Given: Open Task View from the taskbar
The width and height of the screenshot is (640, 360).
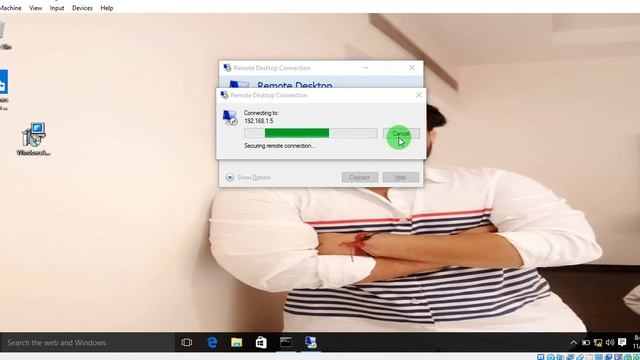Looking at the screenshot, I should click(x=187, y=342).
